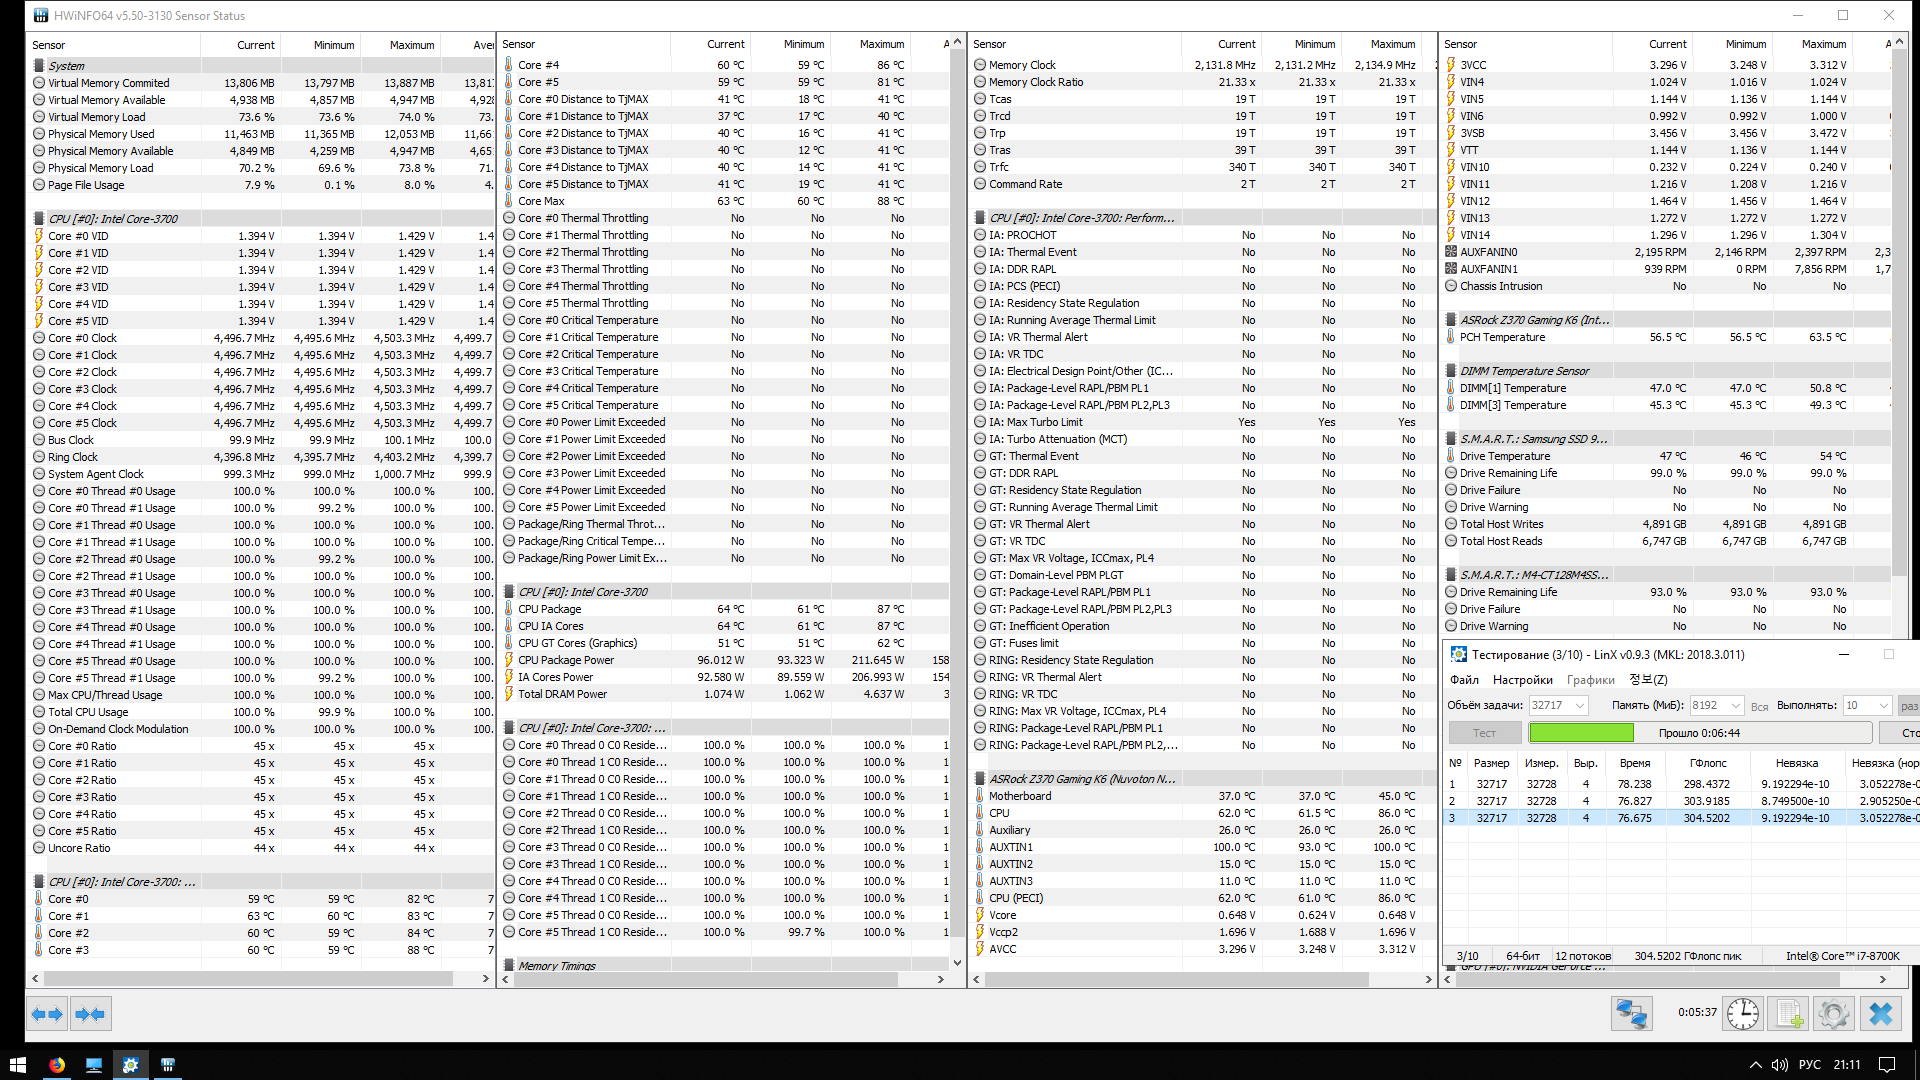Open Firefox from the taskbar
The height and width of the screenshot is (1080, 1920).
click(x=57, y=1065)
